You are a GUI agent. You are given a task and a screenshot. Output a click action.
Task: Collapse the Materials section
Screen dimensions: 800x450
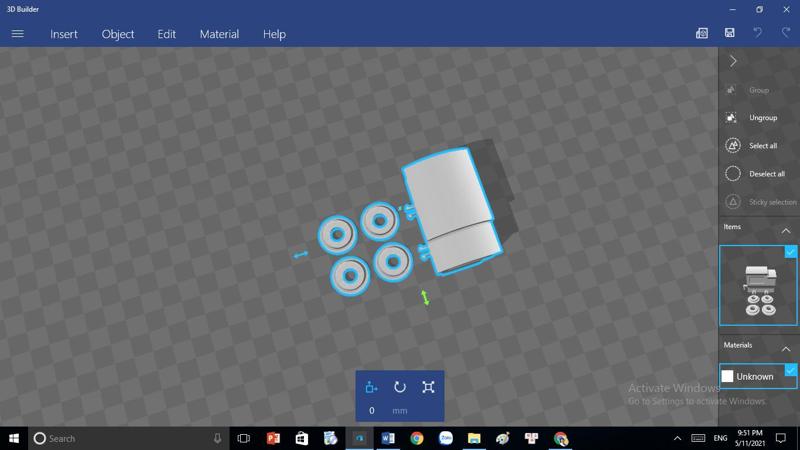(x=786, y=349)
